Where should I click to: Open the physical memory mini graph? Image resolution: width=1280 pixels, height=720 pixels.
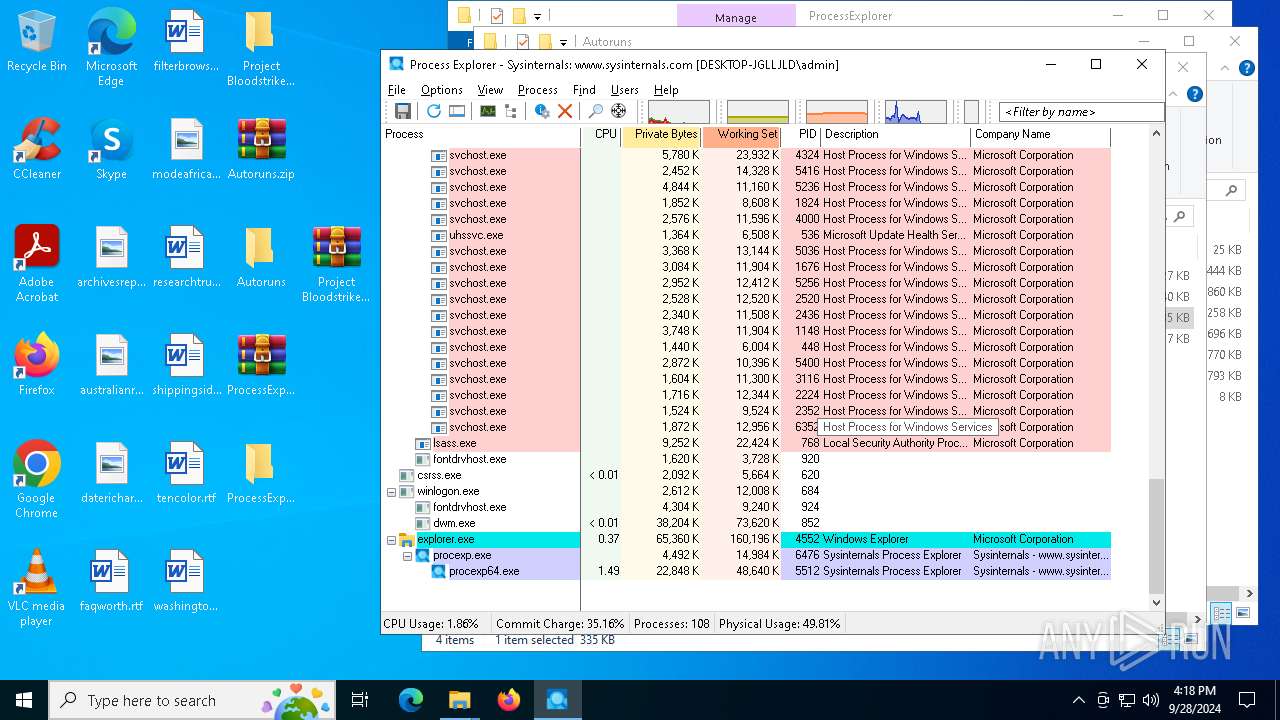click(x=837, y=112)
